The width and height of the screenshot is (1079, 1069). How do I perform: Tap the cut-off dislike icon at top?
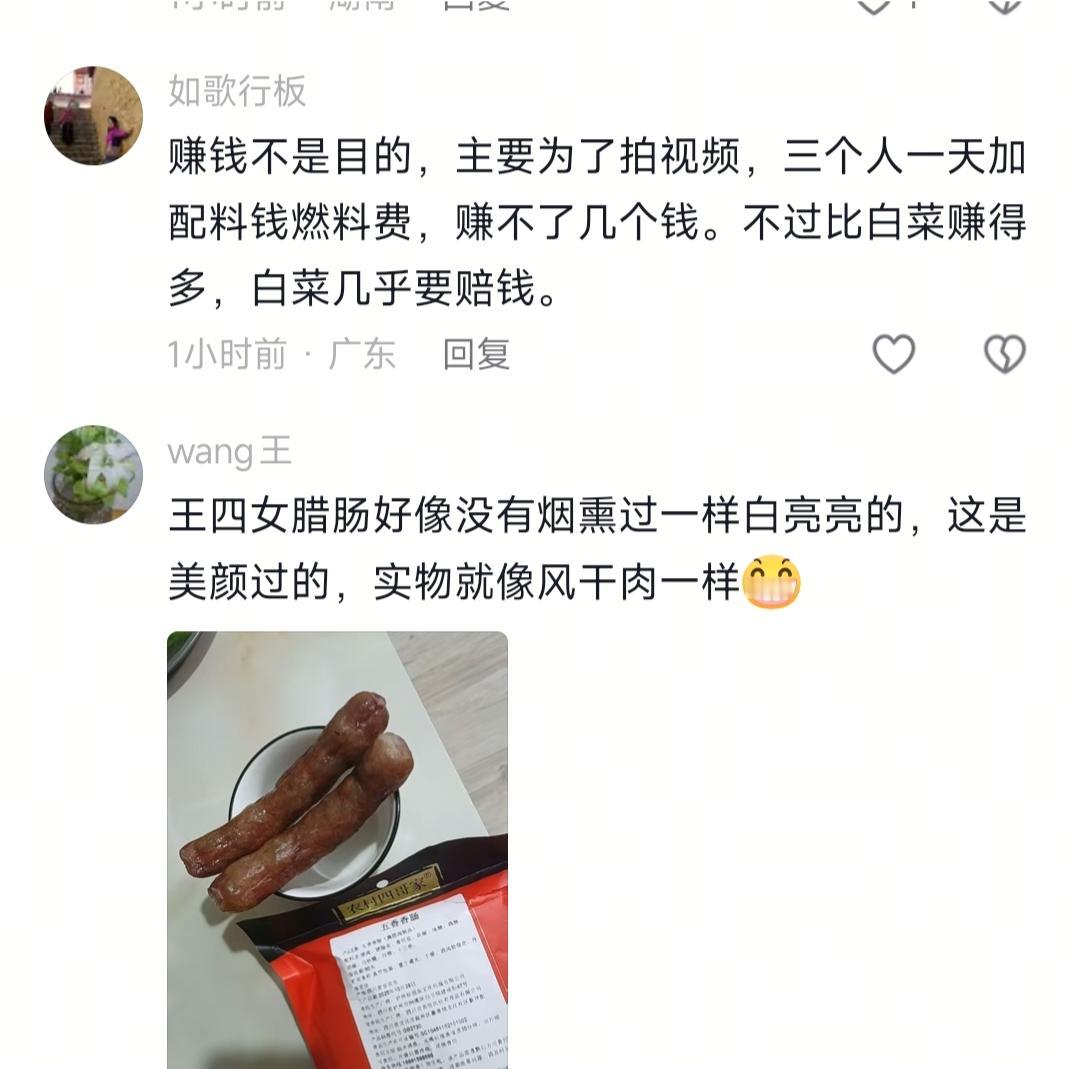[1005, 6]
